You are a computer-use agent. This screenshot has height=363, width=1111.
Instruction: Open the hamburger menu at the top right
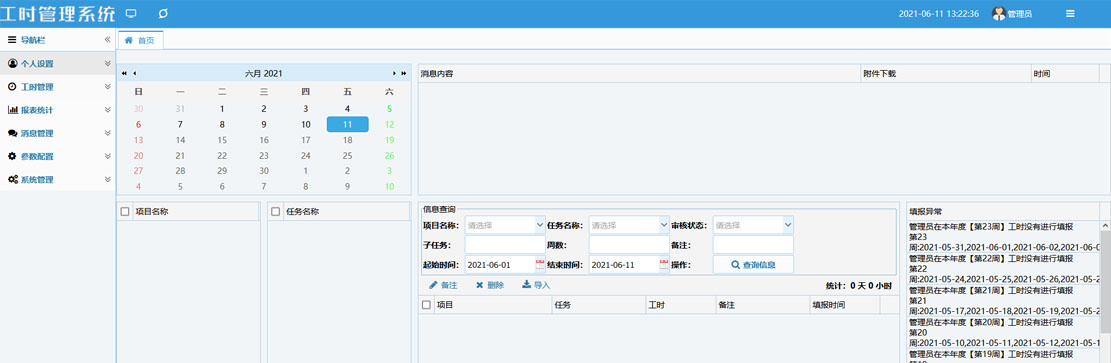[1070, 13]
